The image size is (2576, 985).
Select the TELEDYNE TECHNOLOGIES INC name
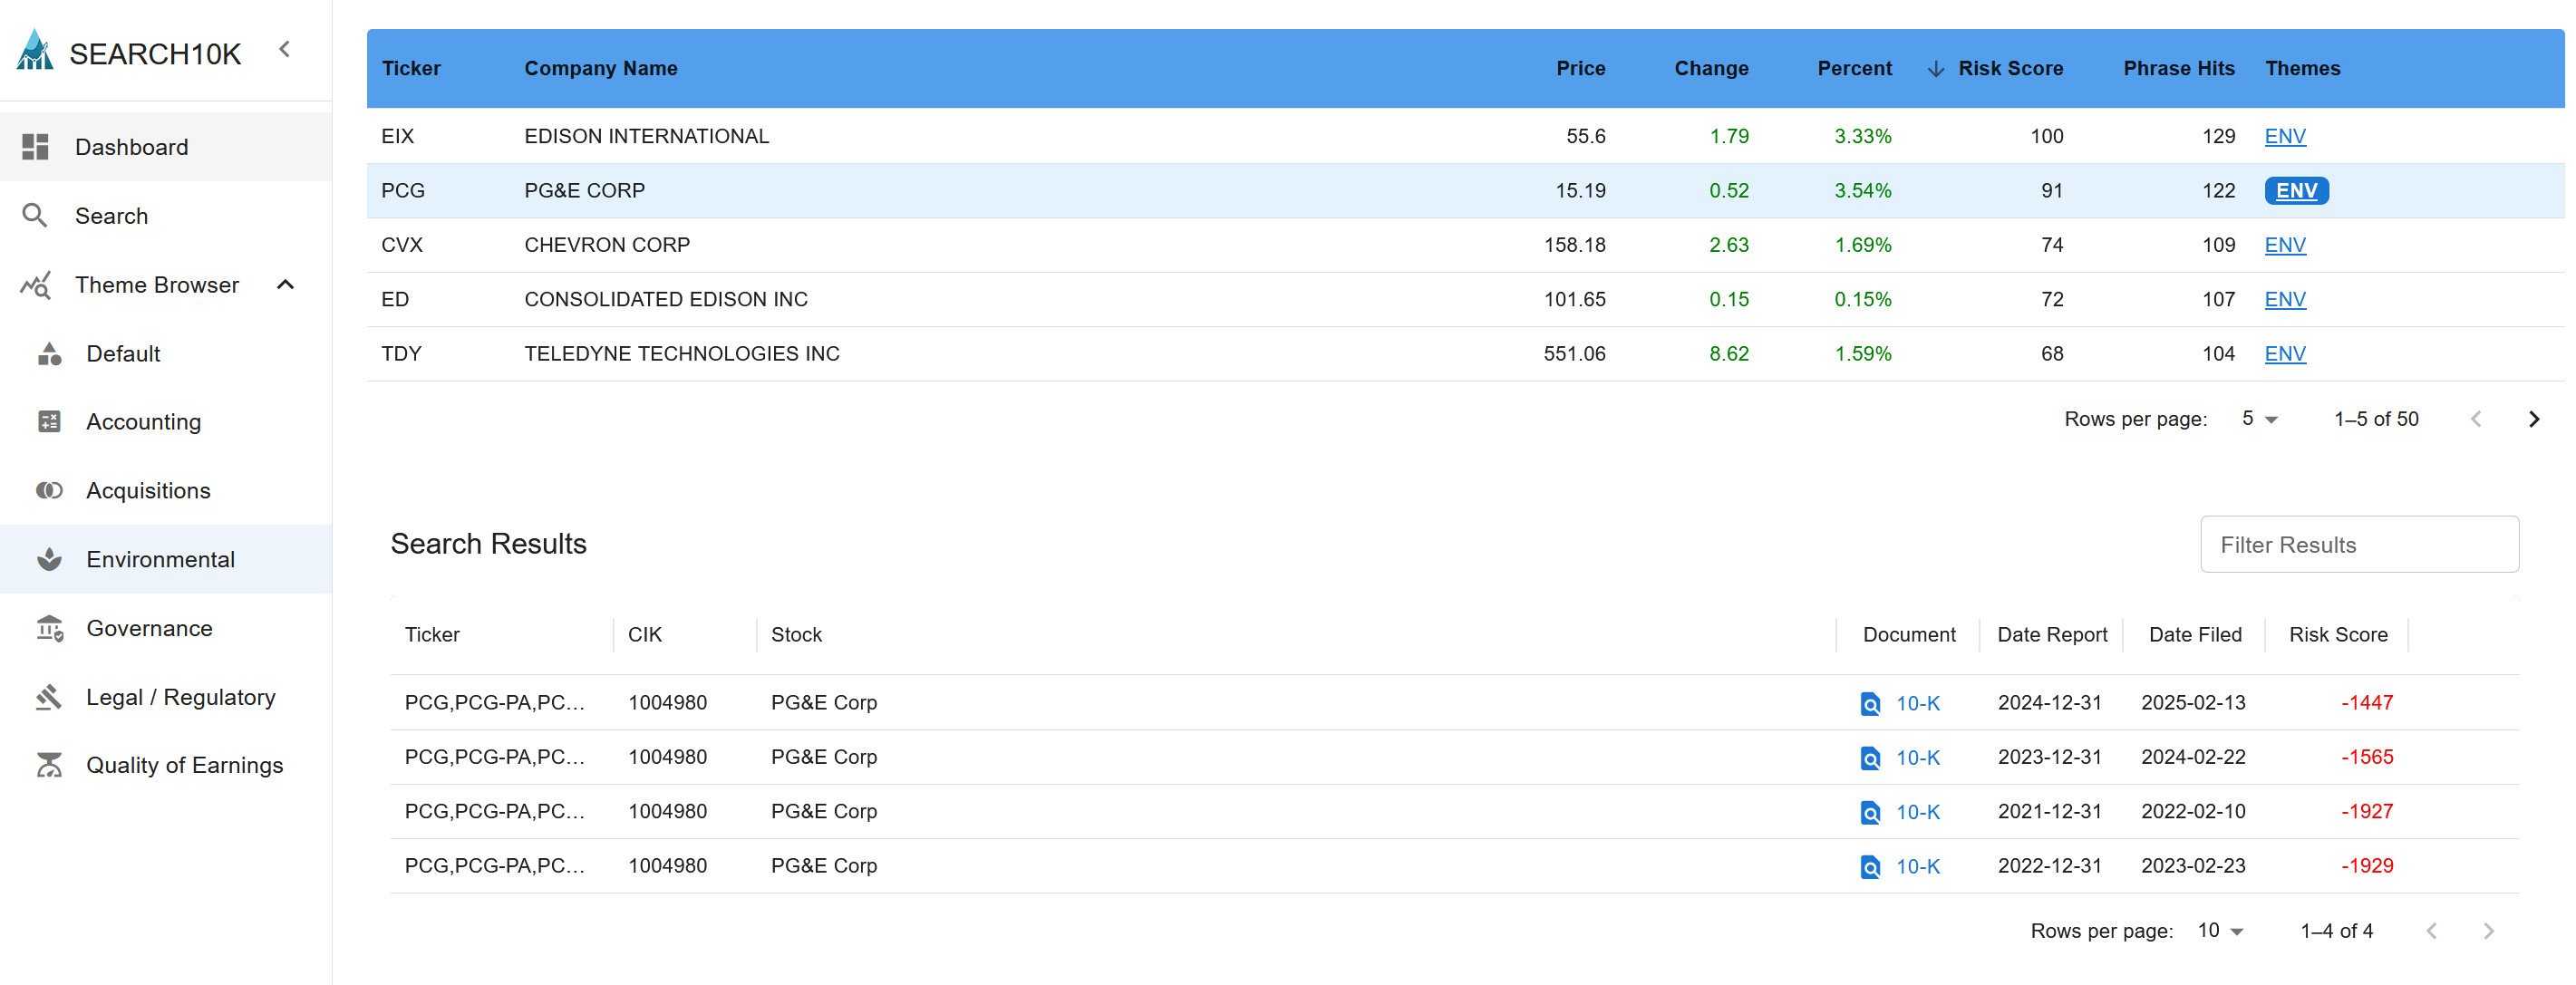(682, 354)
